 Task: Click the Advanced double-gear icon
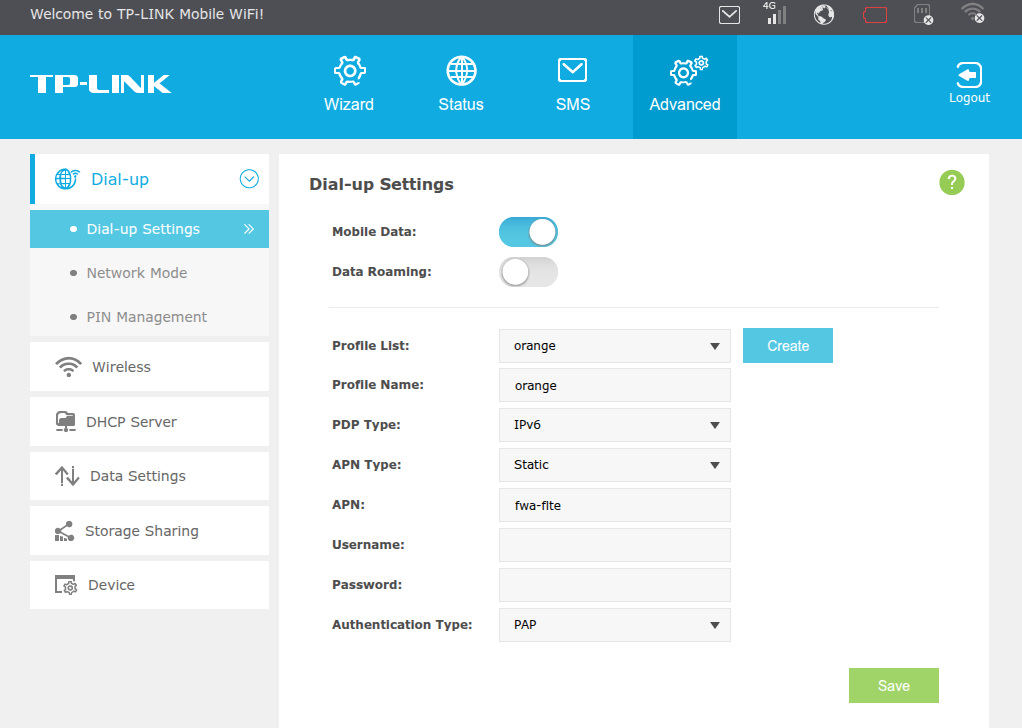(688, 71)
